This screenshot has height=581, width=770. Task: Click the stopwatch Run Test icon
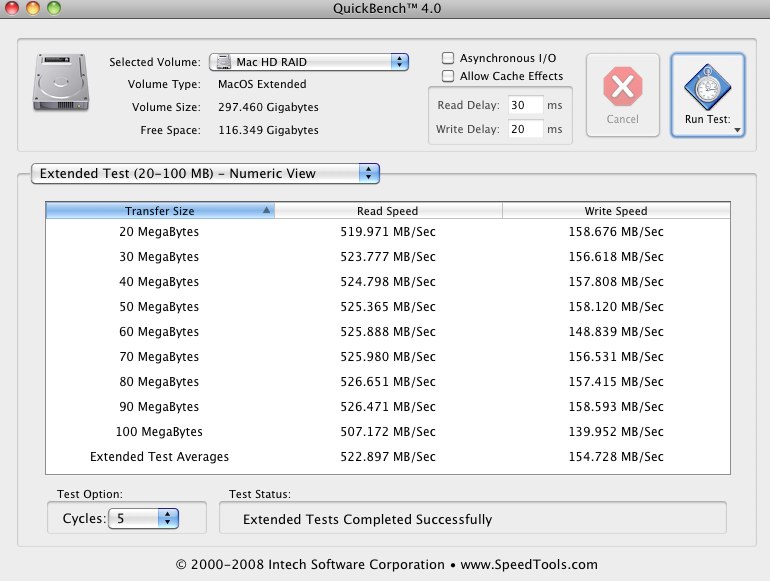point(708,87)
